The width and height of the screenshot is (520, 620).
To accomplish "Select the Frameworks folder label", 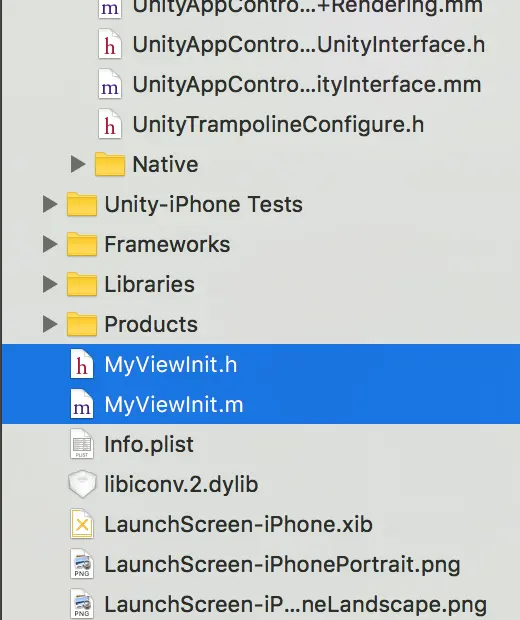I will click(167, 244).
